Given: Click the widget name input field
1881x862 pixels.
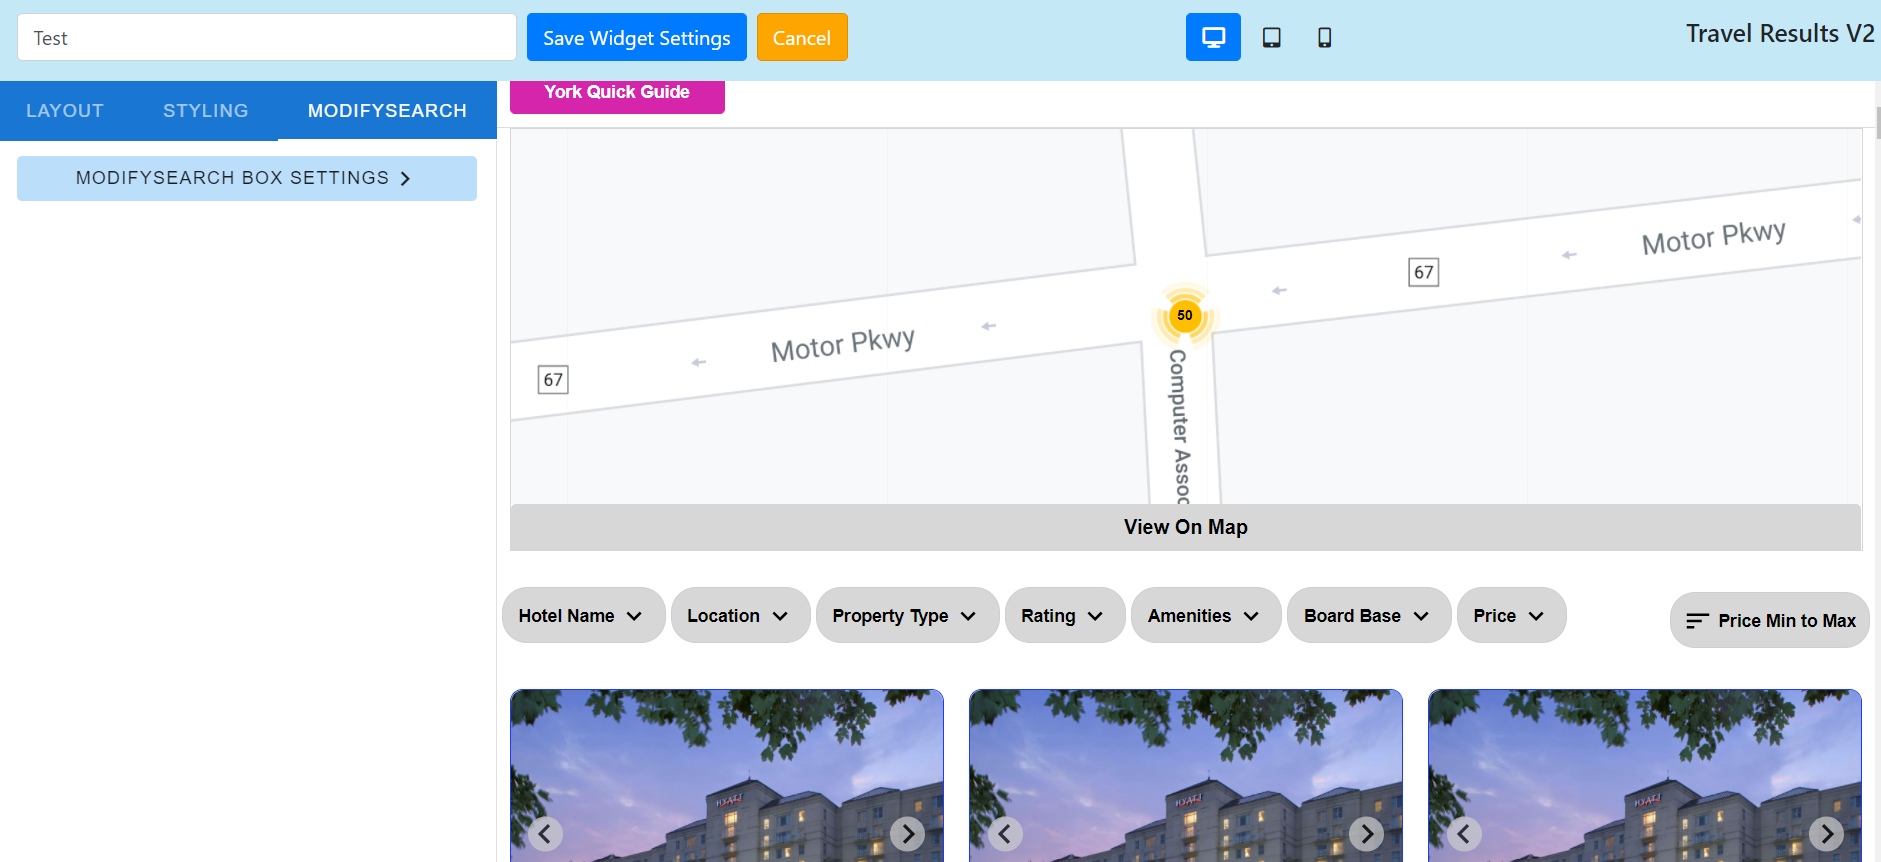Looking at the screenshot, I should pos(267,37).
